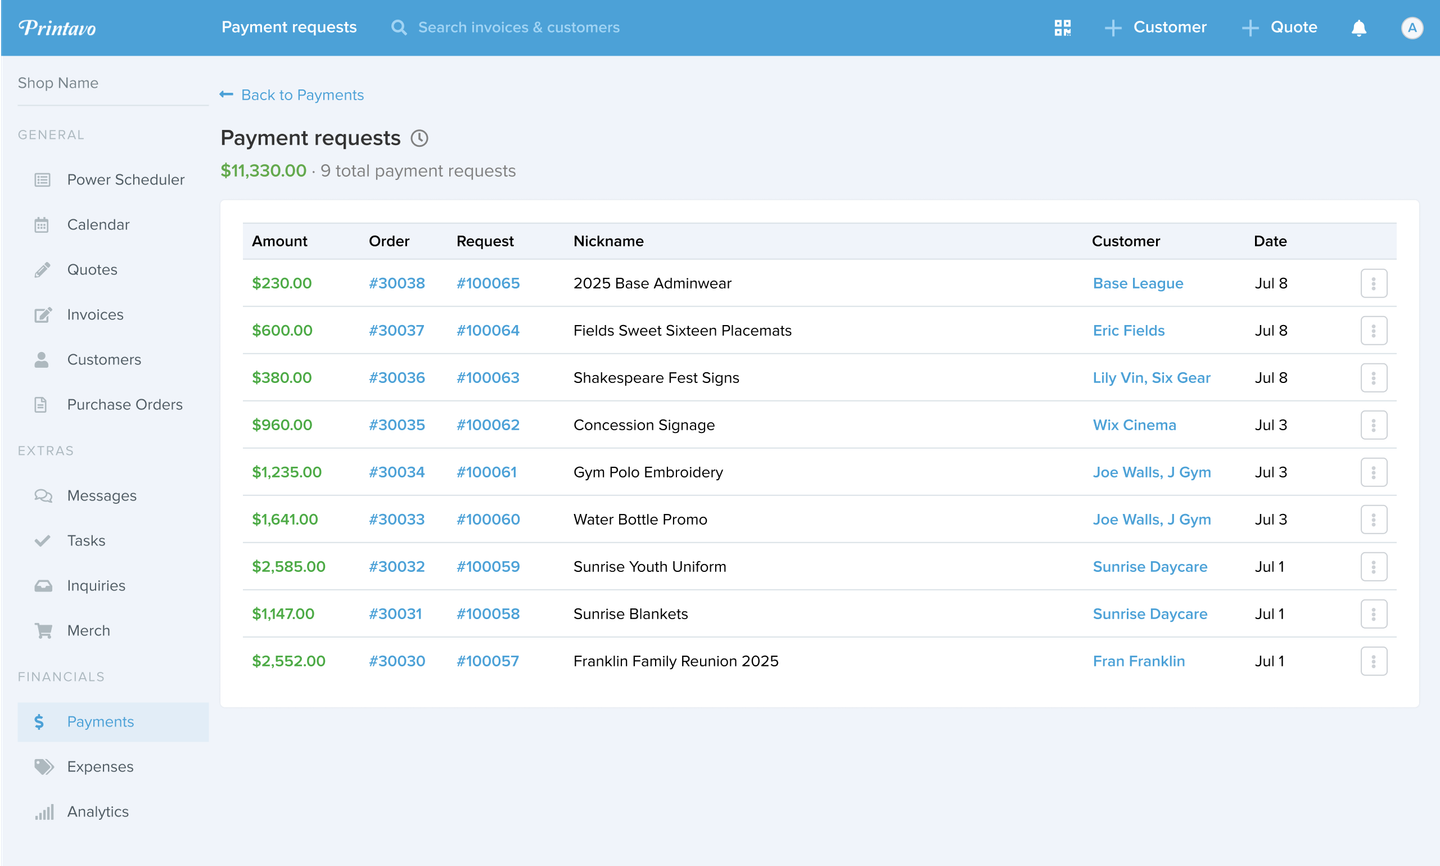Click the Amount column header
This screenshot has width=1440, height=866.
pos(280,241)
